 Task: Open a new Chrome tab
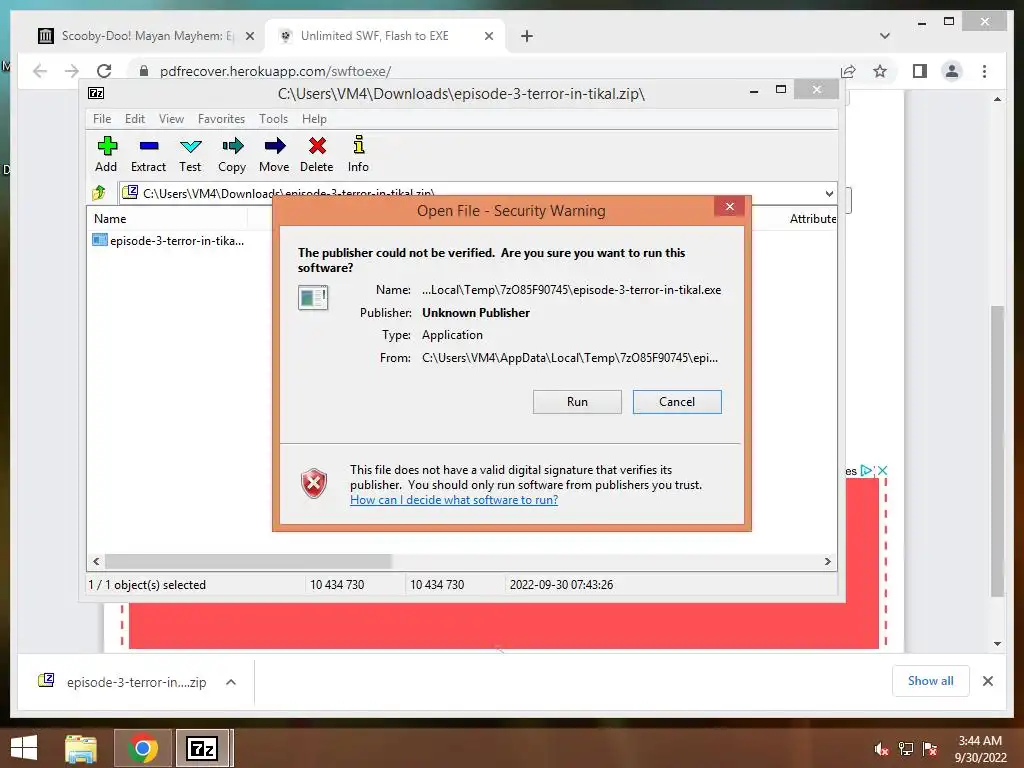[x=526, y=36]
